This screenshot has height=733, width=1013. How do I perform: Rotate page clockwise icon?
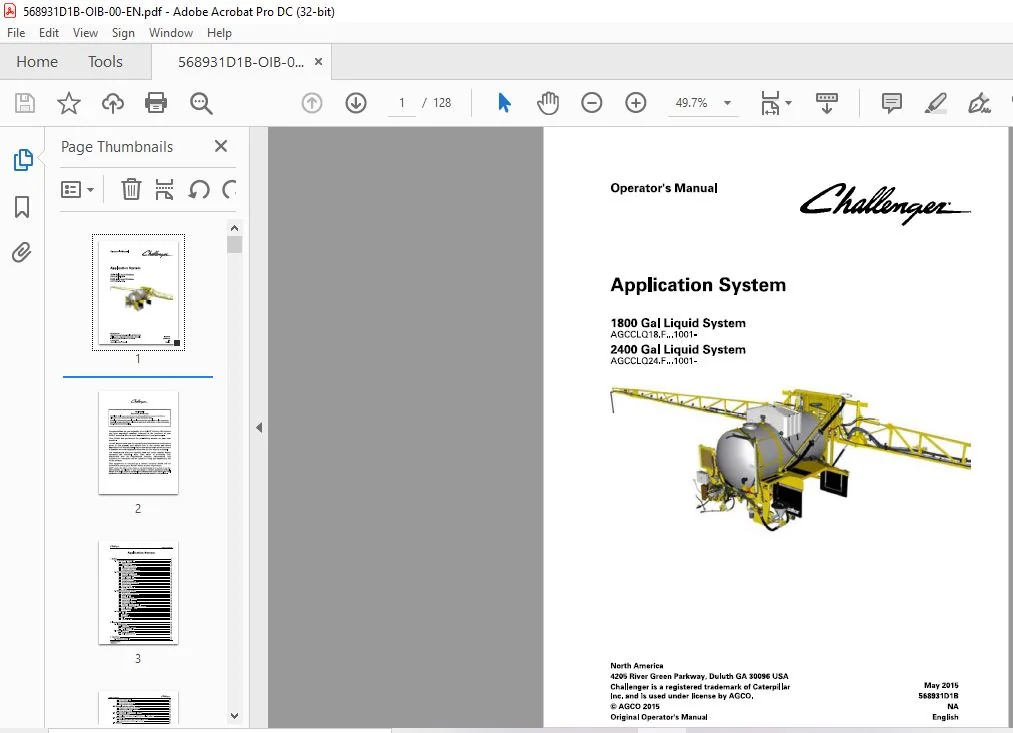pos(229,189)
